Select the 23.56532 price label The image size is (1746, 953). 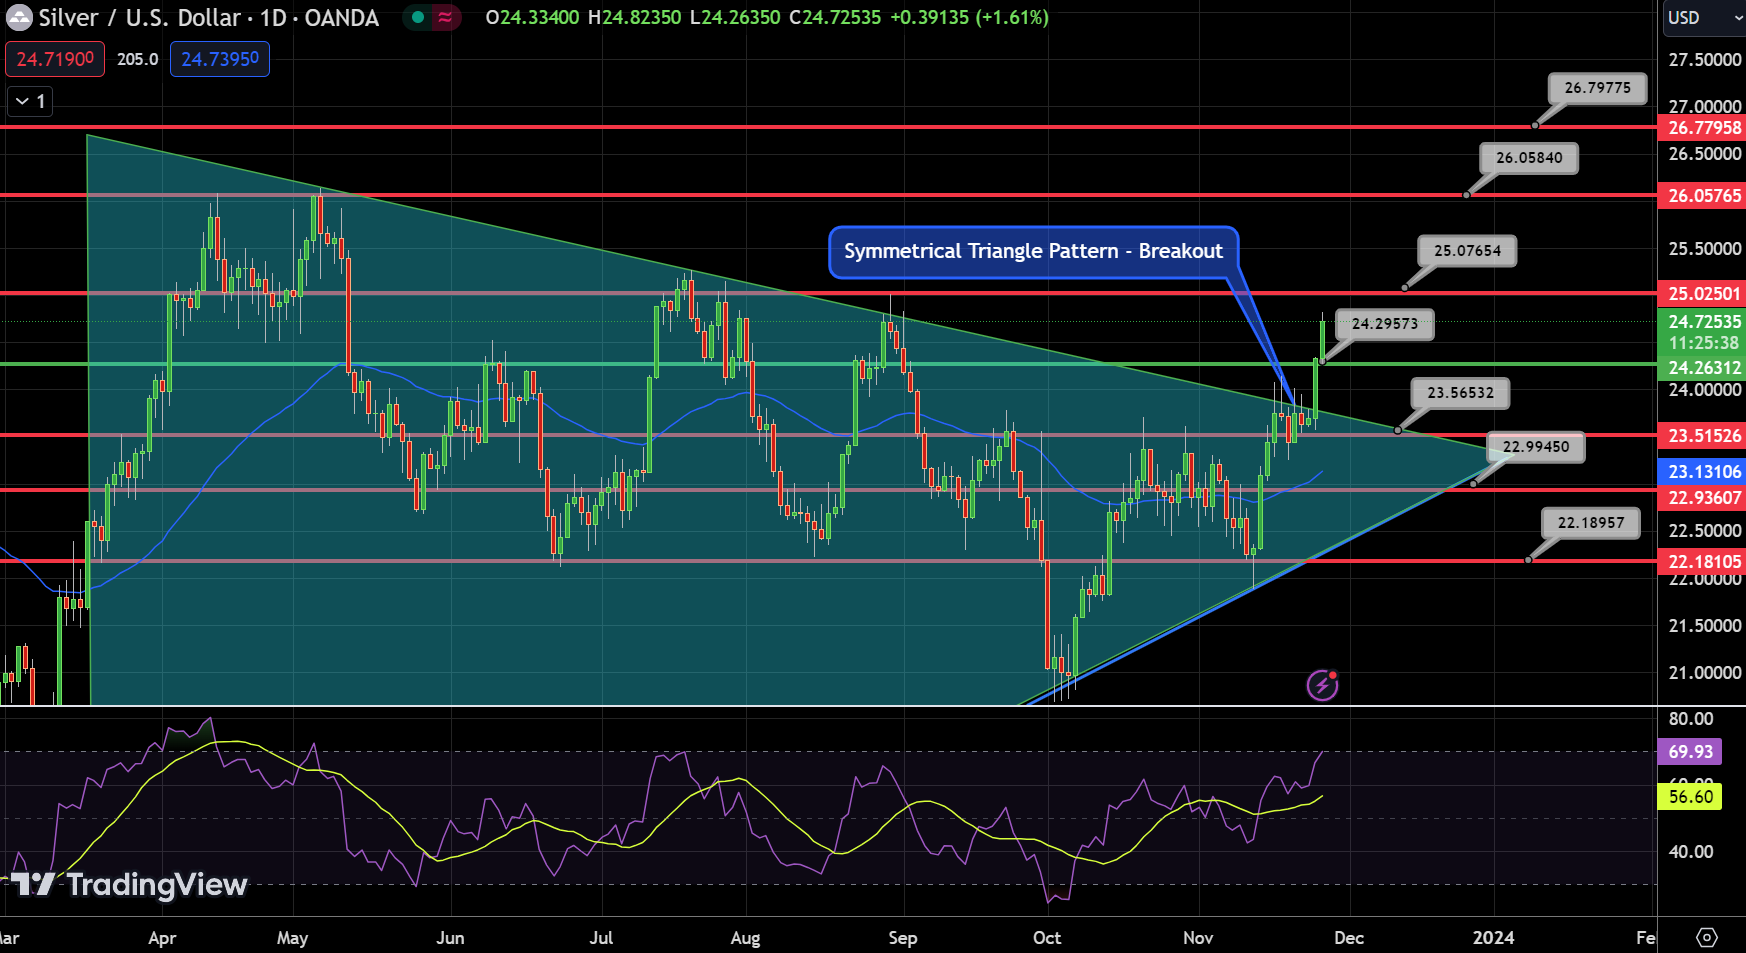(x=1460, y=393)
